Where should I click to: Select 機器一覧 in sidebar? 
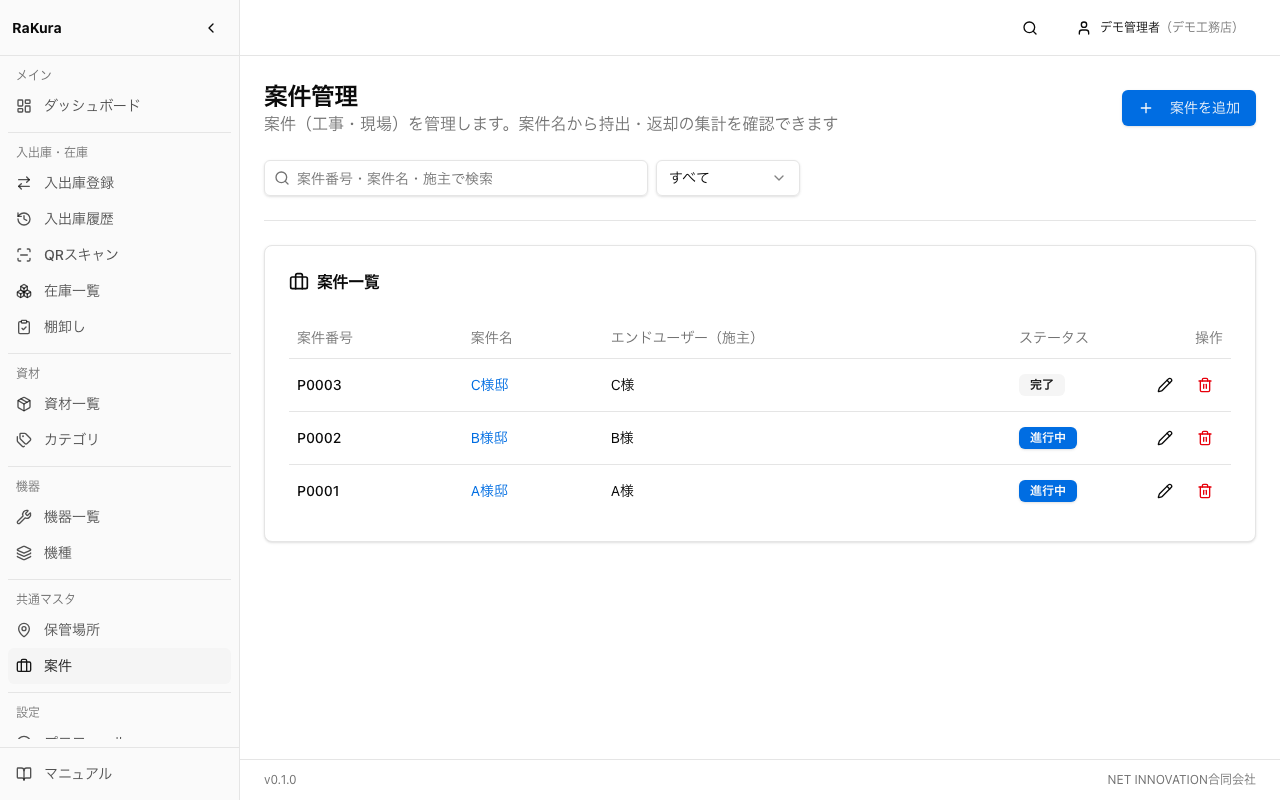pyautogui.click(x=119, y=517)
